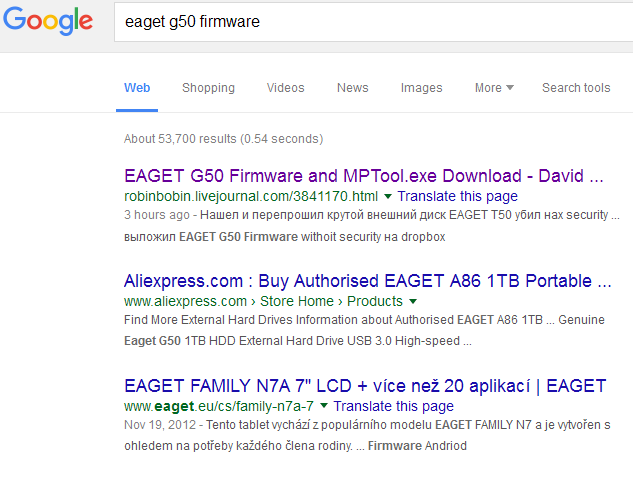Open EAGET FAMILY N7A 7" LCD result
This screenshot has height=478, width=633.
pos(365,386)
